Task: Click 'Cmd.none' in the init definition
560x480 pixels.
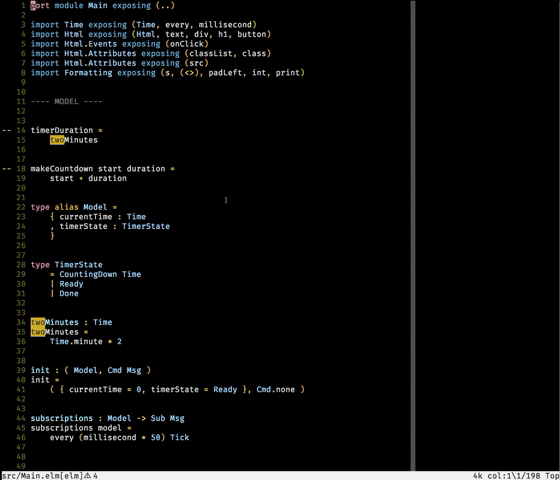Action: point(276,389)
